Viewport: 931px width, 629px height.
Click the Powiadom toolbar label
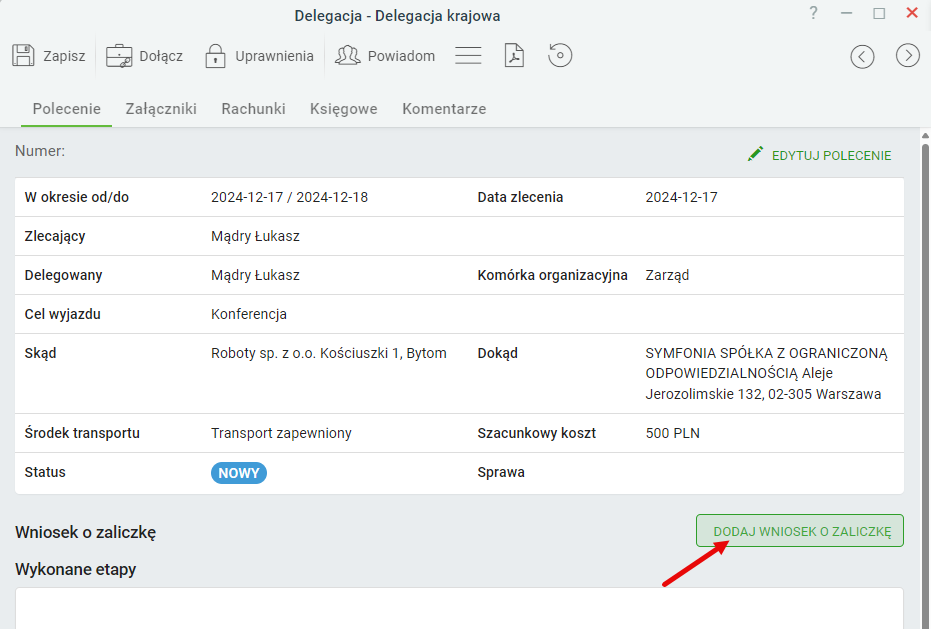click(401, 56)
